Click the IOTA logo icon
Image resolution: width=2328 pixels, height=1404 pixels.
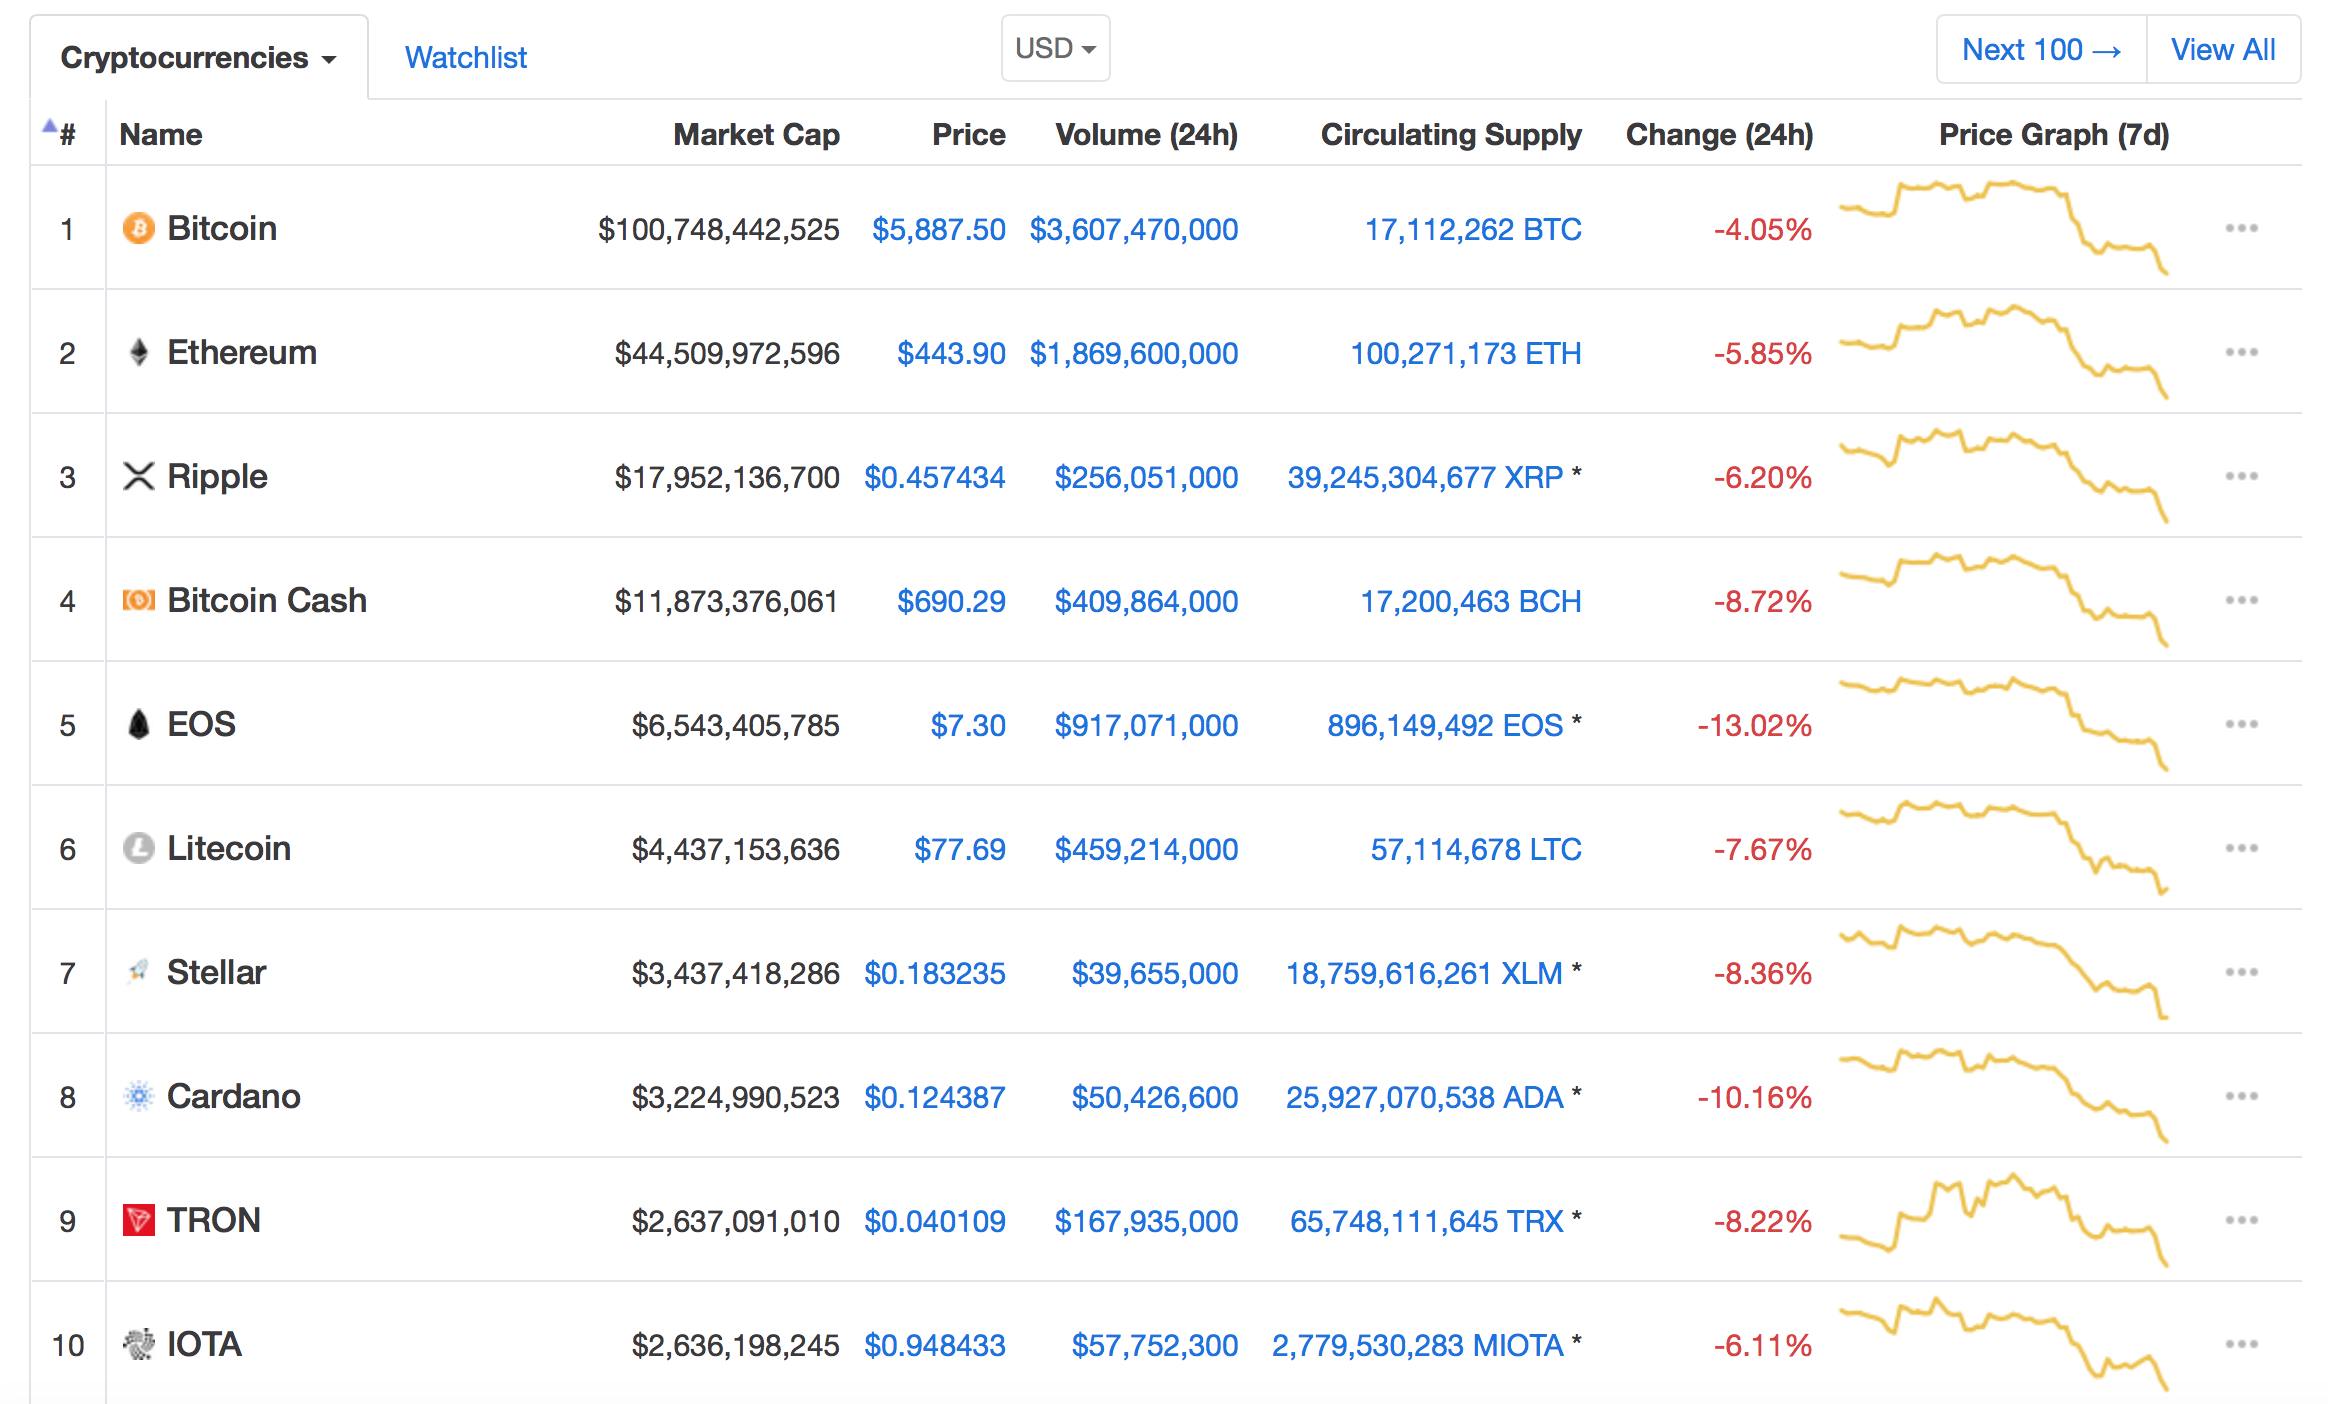tap(139, 1344)
